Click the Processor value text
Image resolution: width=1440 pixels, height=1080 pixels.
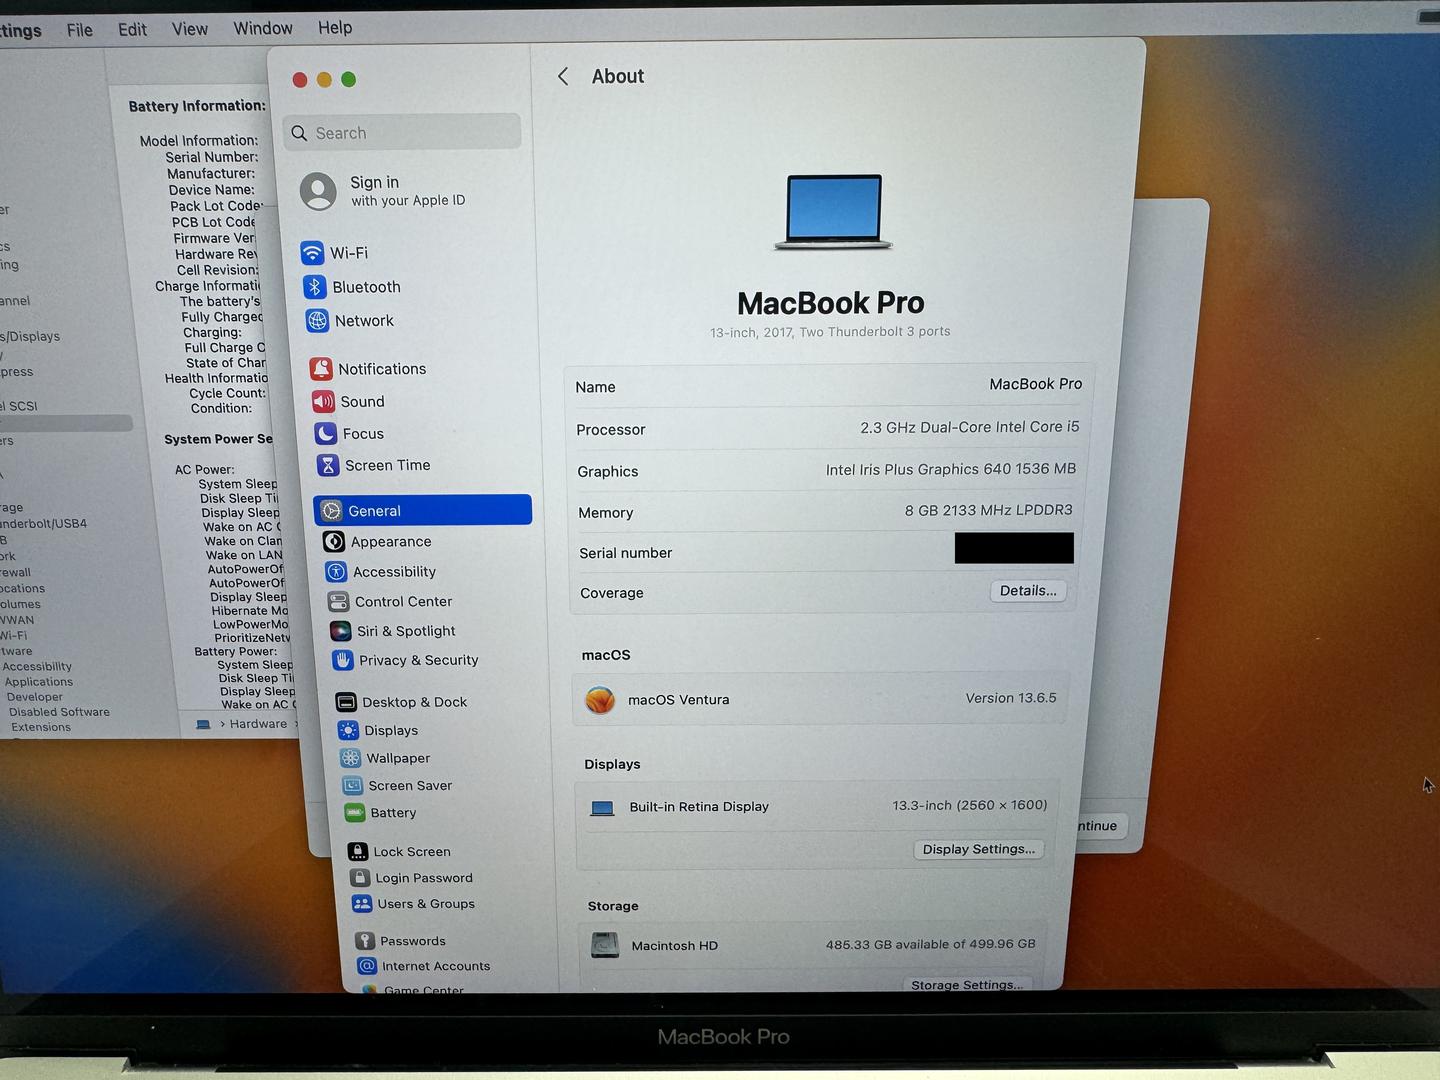click(970, 427)
